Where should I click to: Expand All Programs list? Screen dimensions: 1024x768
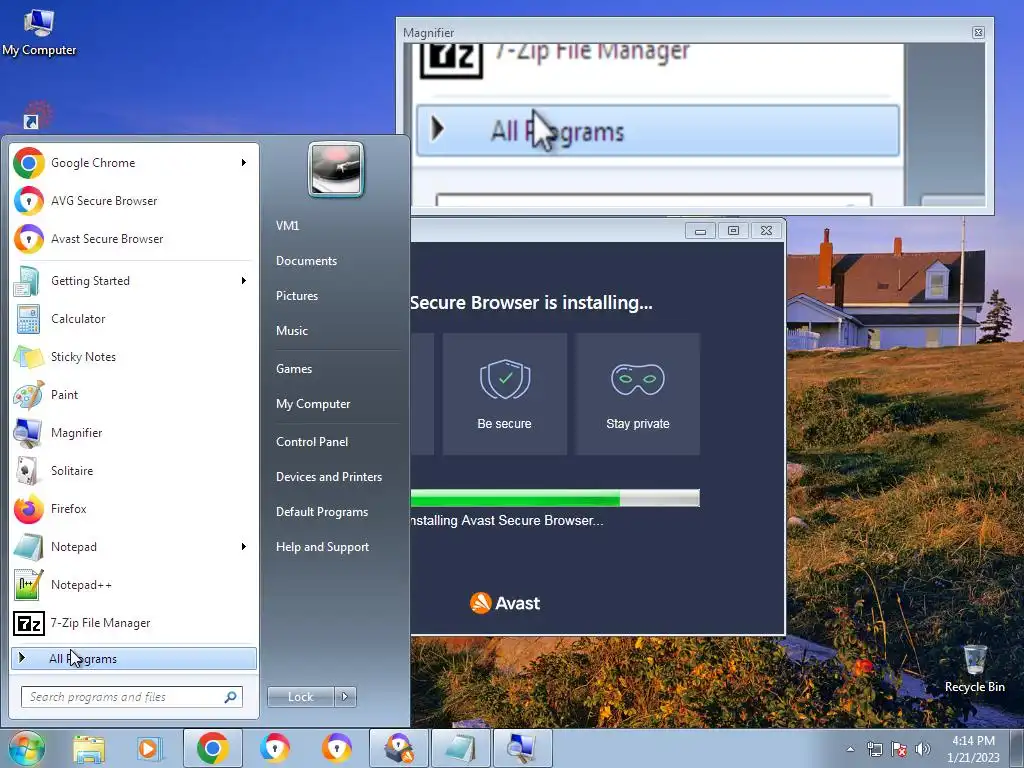point(134,658)
